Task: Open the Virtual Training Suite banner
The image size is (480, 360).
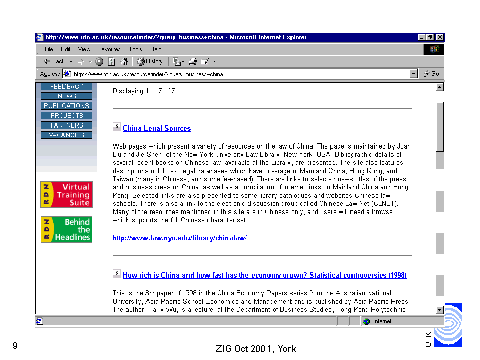Action: 66,195
